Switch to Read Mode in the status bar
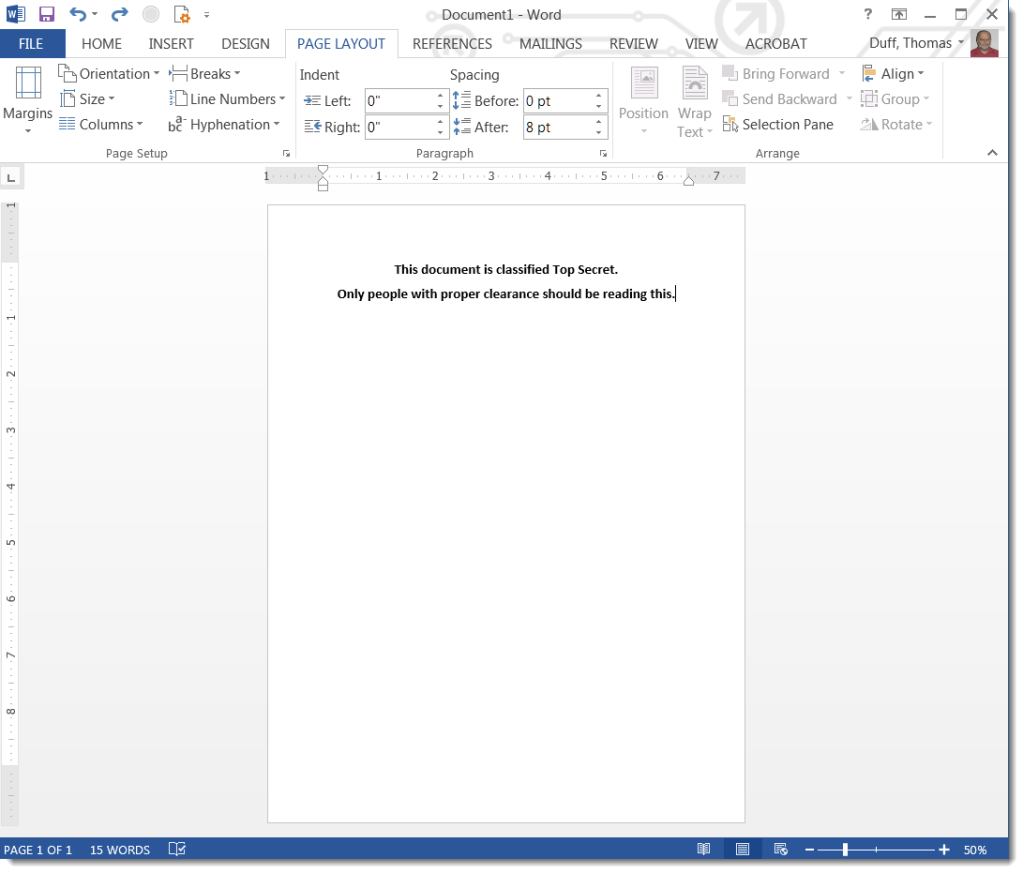1023x873 pixels. 704,849
